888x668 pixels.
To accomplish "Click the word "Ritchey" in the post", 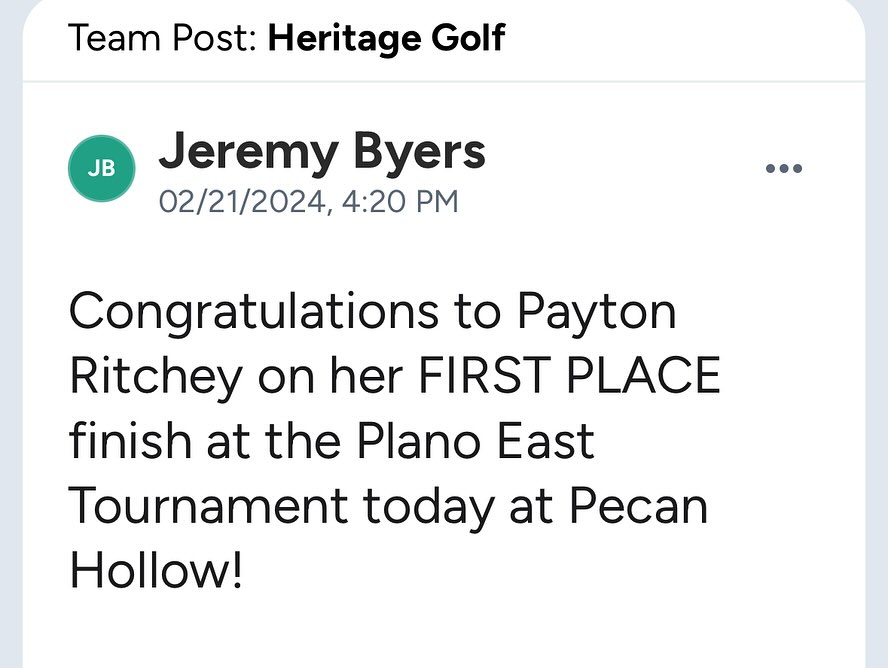I will click(x=156, y=377).
